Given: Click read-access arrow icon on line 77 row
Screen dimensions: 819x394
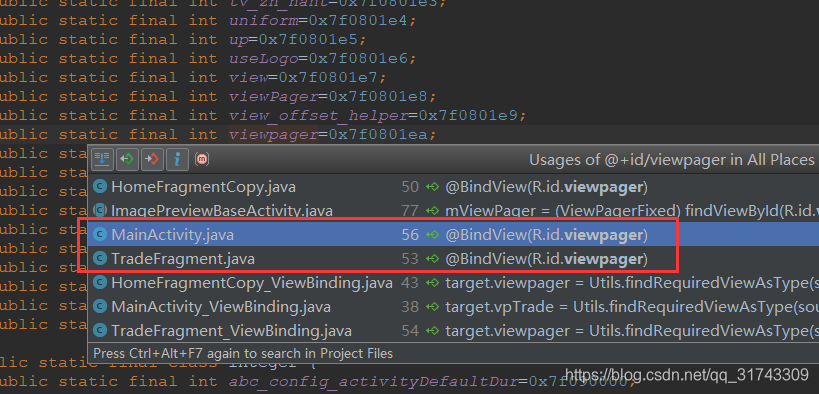Looking at the screenshot, I should (432, 211).
